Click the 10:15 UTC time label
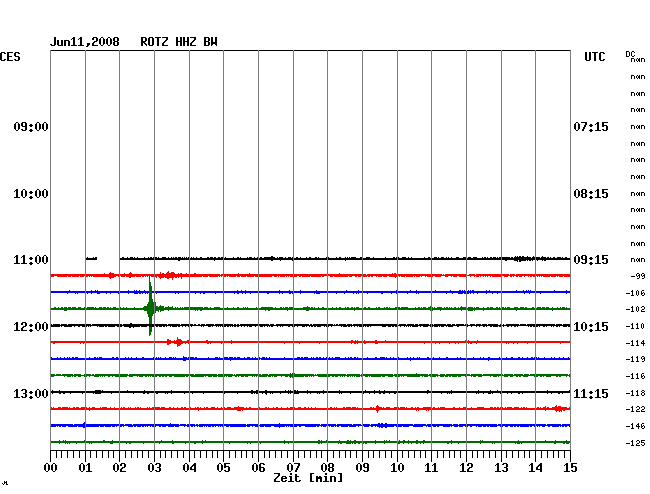 [x=591, y=327]
